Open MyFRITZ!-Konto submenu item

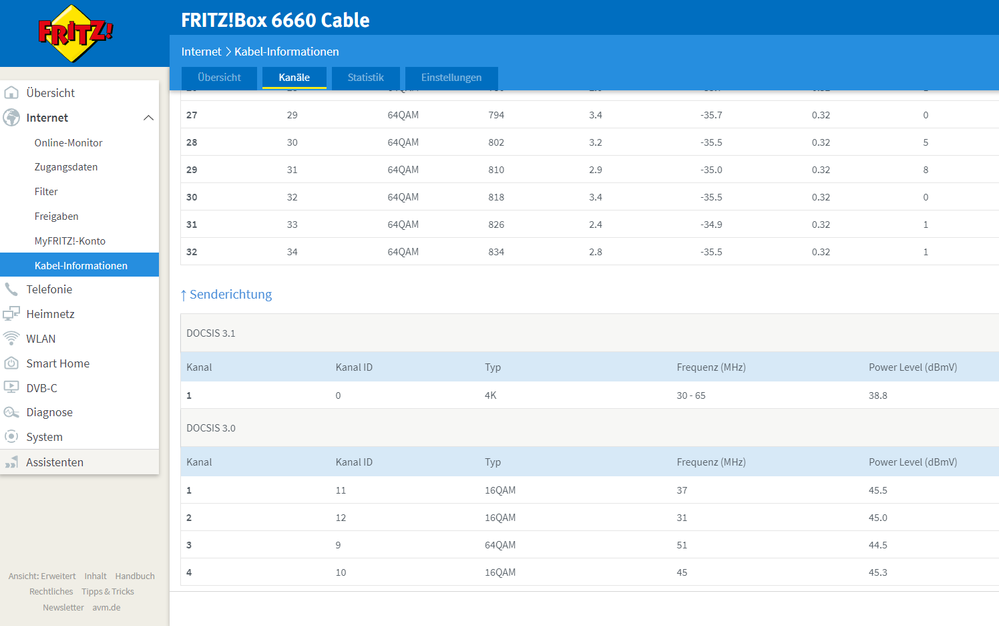coord(69,241)
